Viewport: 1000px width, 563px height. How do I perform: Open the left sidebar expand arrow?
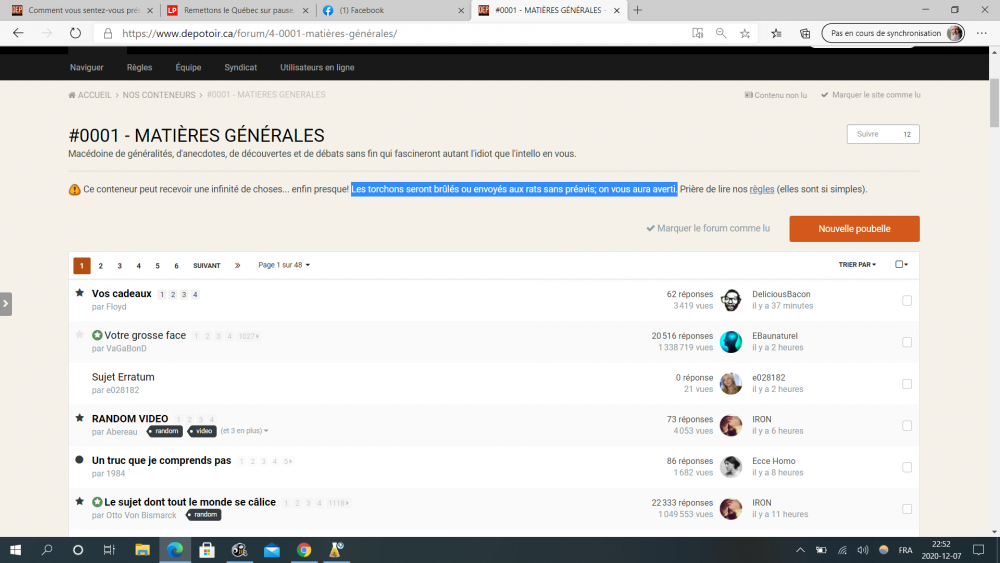point(6,303)
